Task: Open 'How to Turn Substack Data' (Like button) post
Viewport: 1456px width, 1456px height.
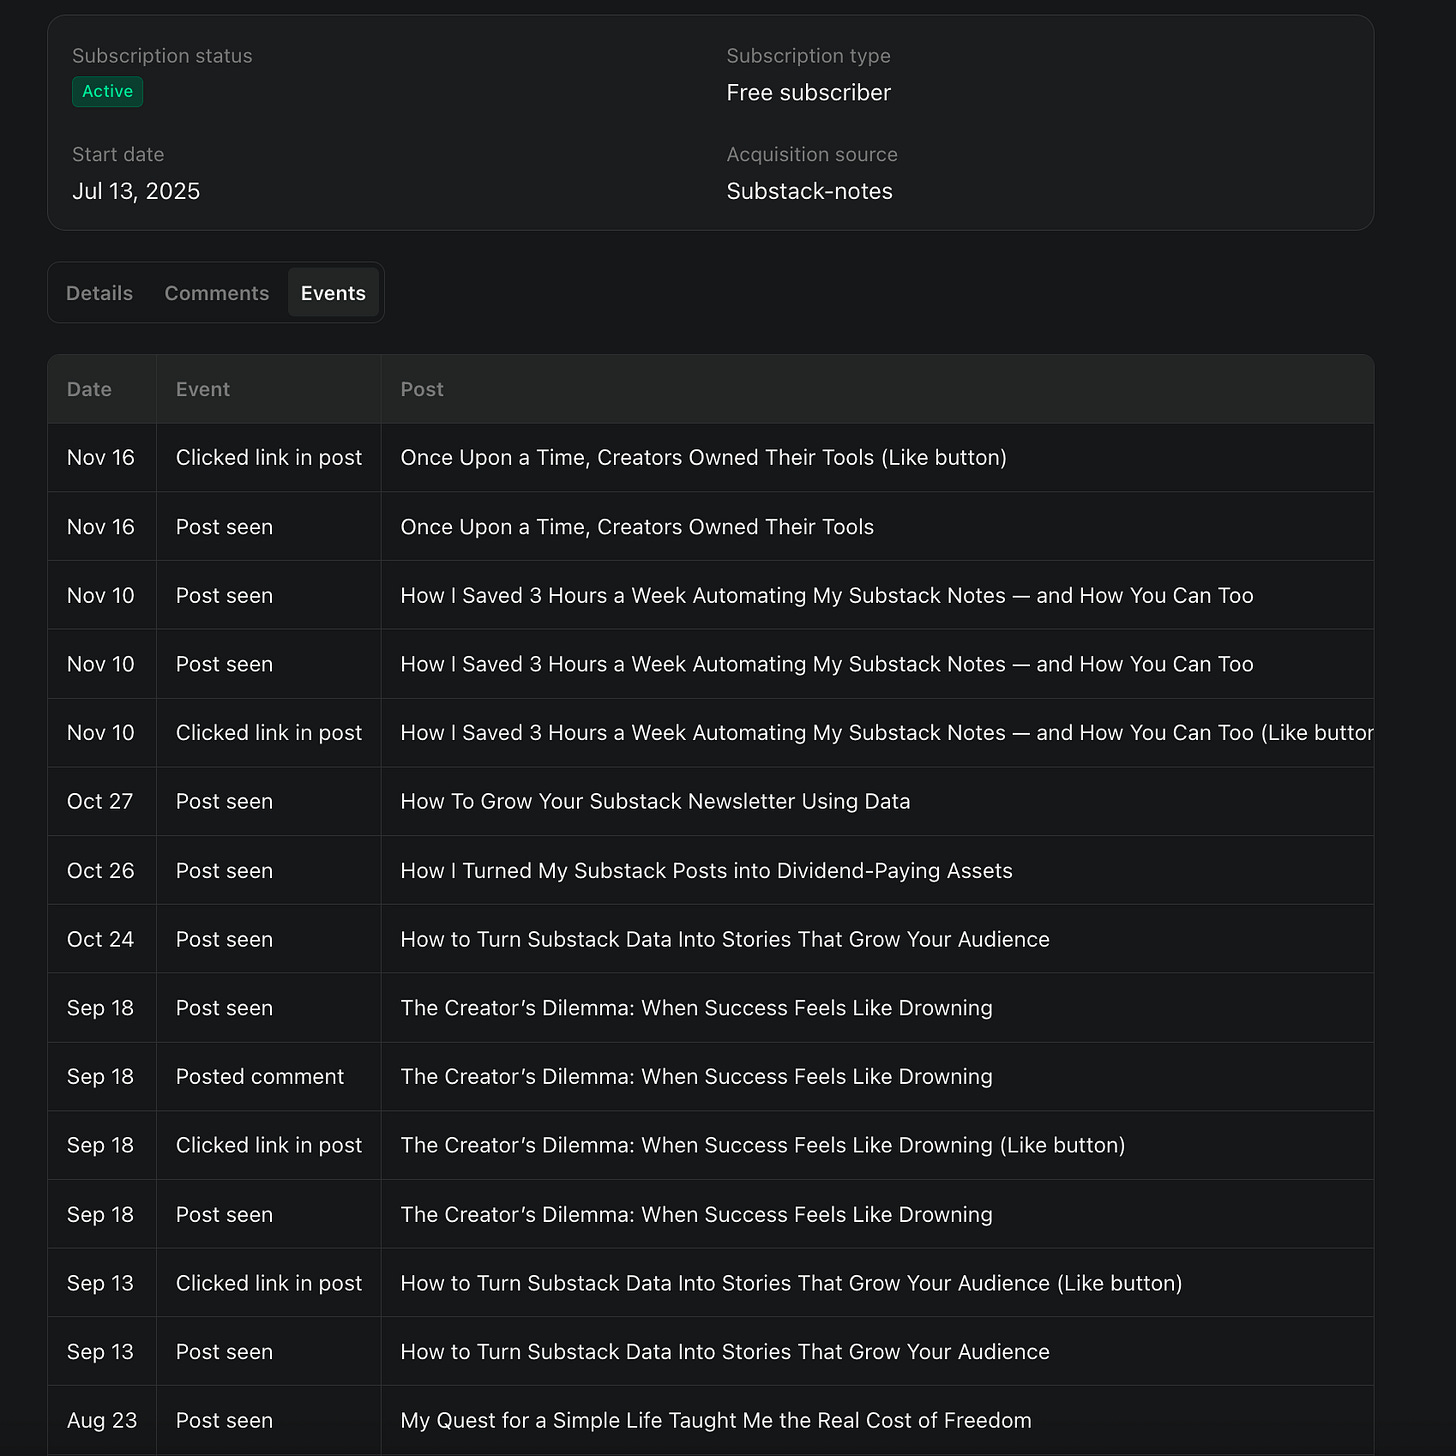Action: pos(791,1283)
